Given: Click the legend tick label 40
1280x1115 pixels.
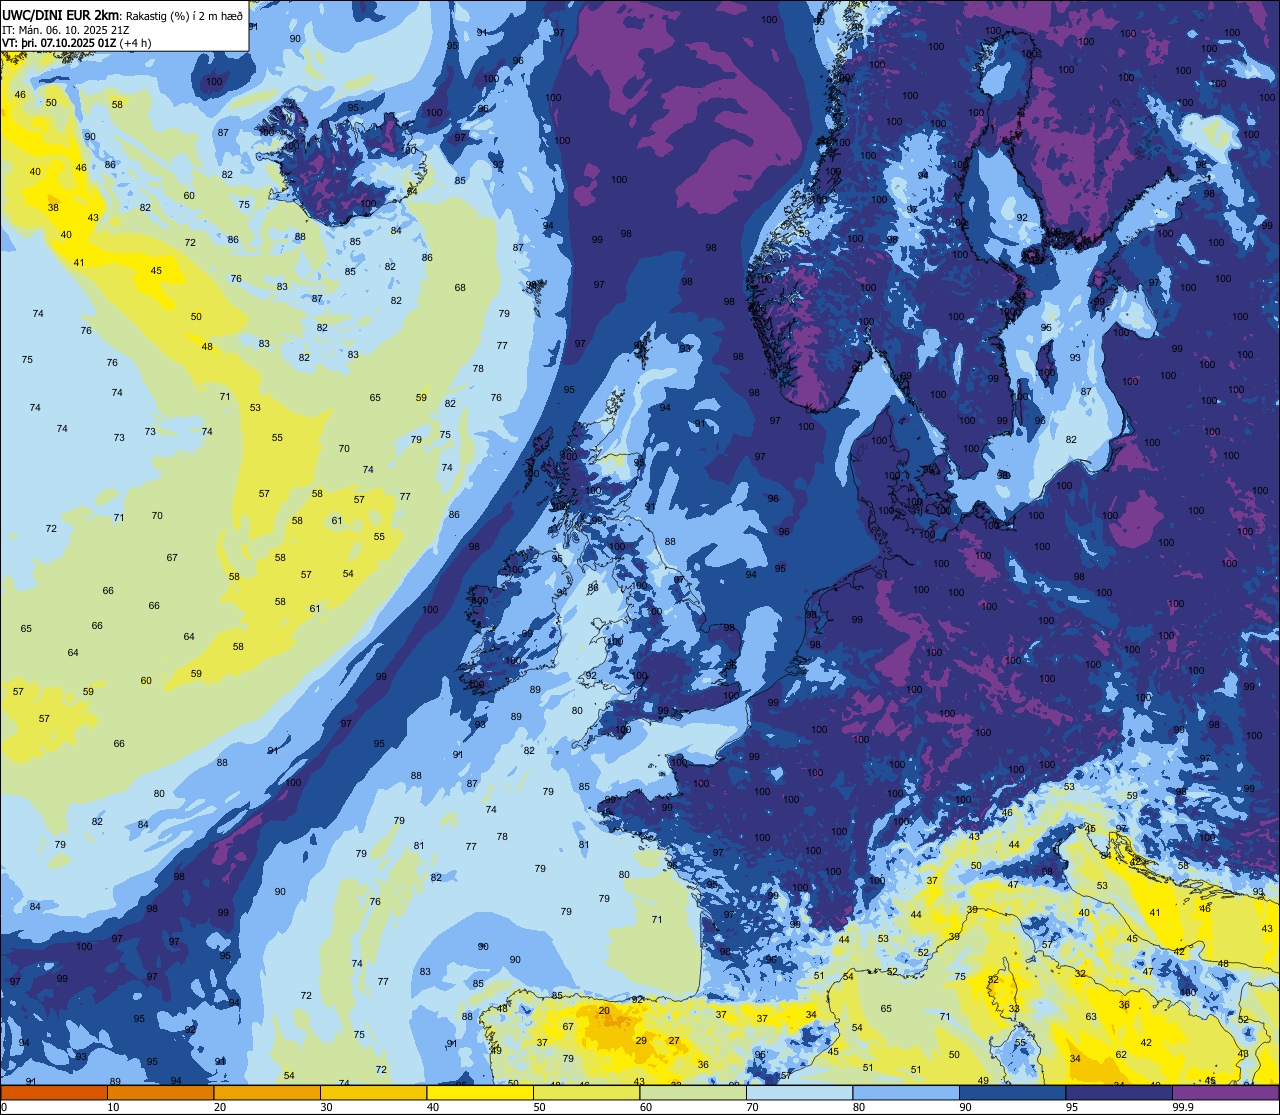Looking at the screenshot, I should pos(433,1107).
